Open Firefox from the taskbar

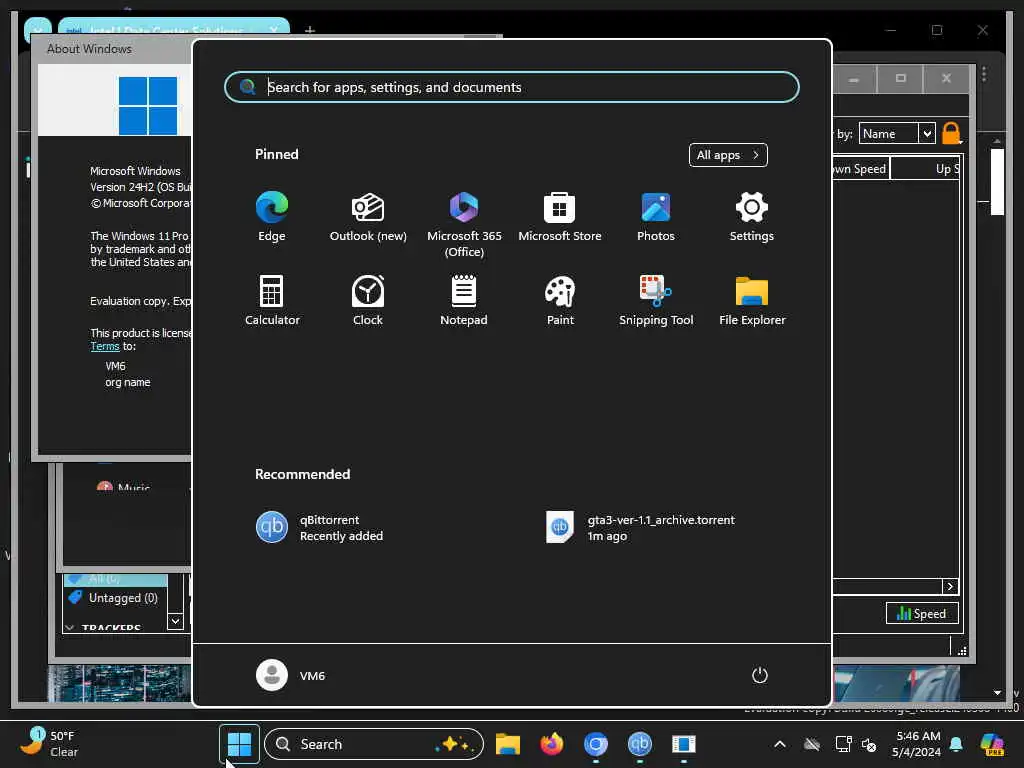tap(552, 744)
